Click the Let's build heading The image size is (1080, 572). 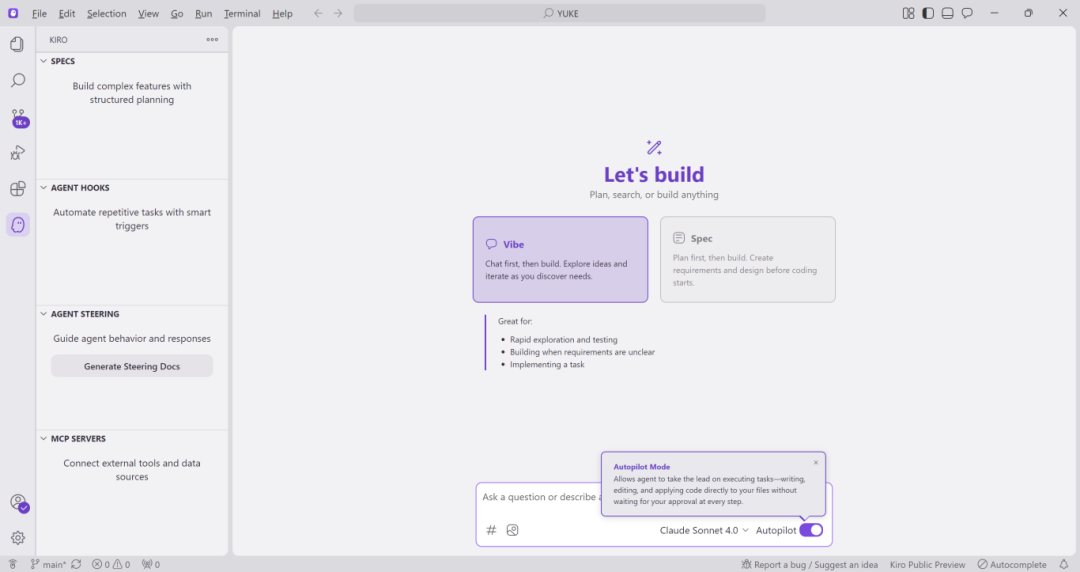click(x=654, y=174)
